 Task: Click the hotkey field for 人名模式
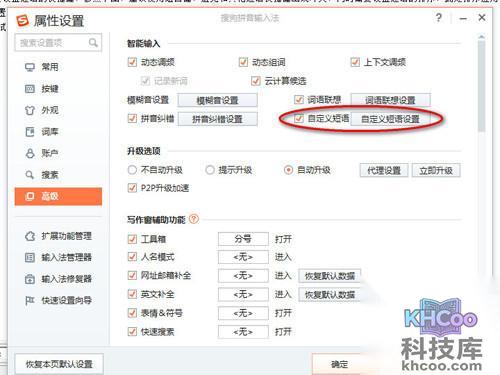[243, 257]
